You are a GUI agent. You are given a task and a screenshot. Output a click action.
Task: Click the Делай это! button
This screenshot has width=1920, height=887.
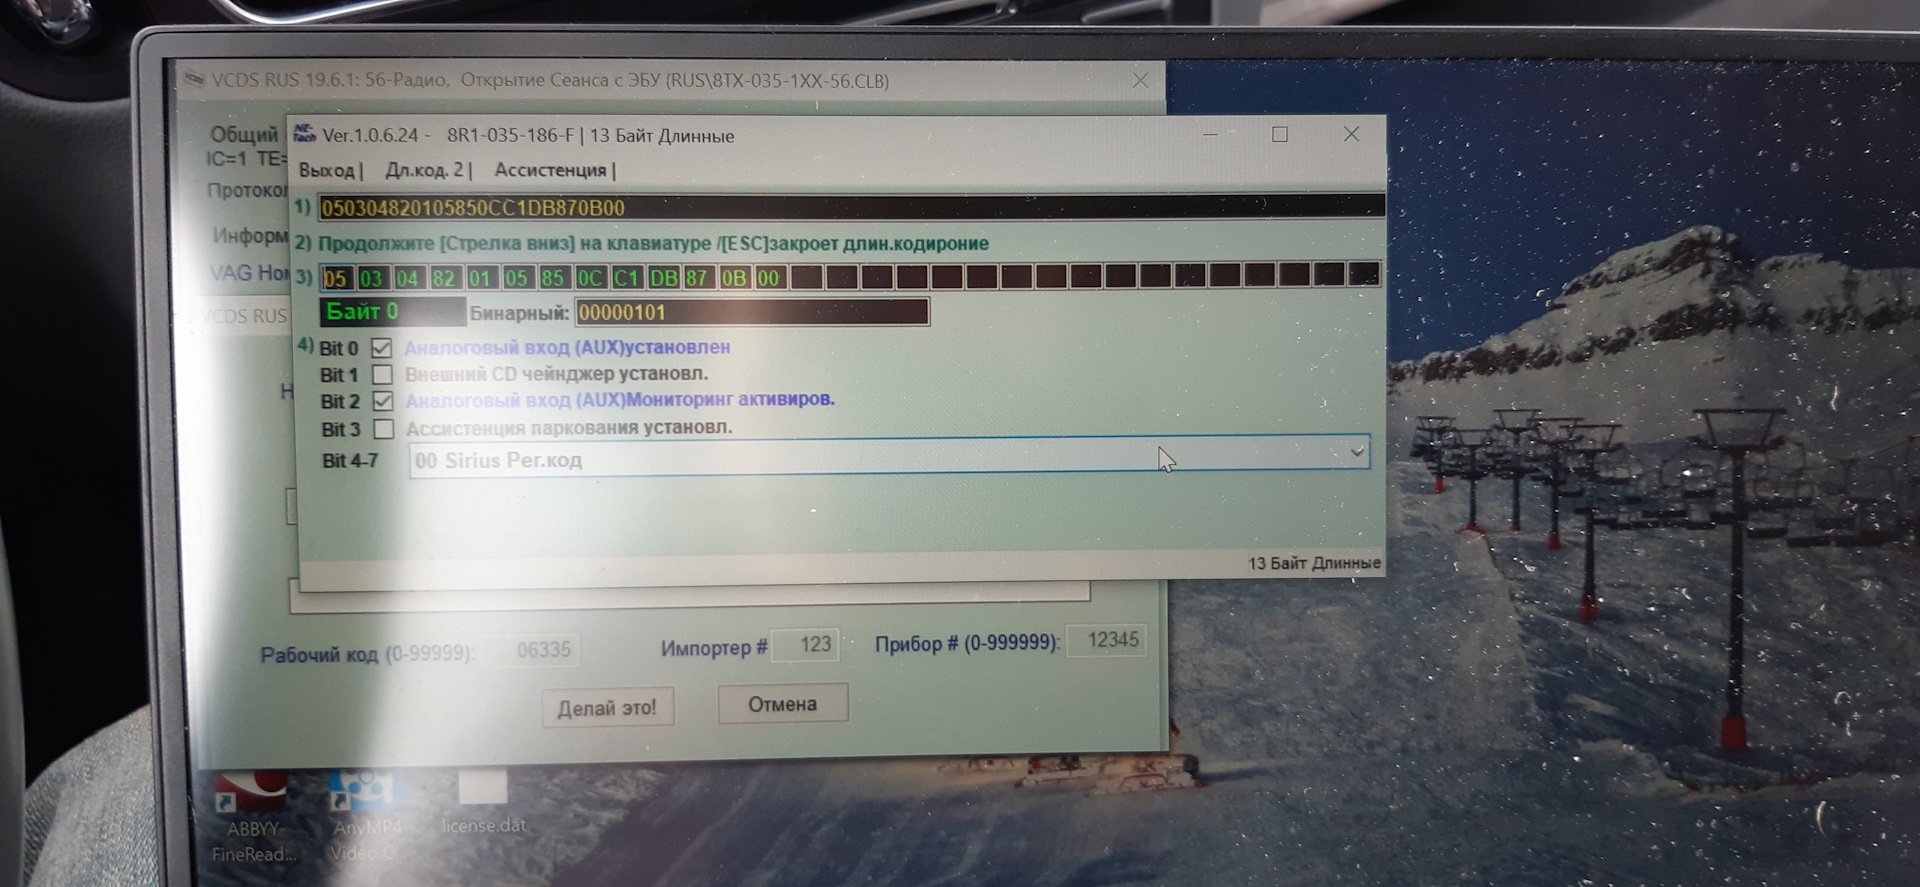(607, 708)
